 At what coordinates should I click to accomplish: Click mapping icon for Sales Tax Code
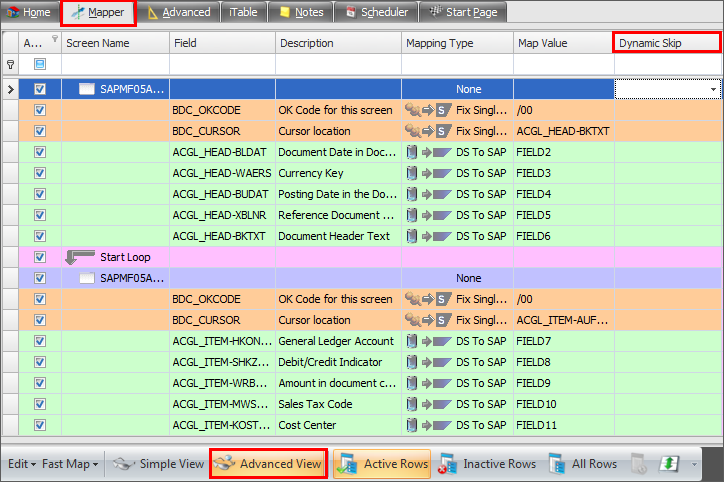(428, 404)
